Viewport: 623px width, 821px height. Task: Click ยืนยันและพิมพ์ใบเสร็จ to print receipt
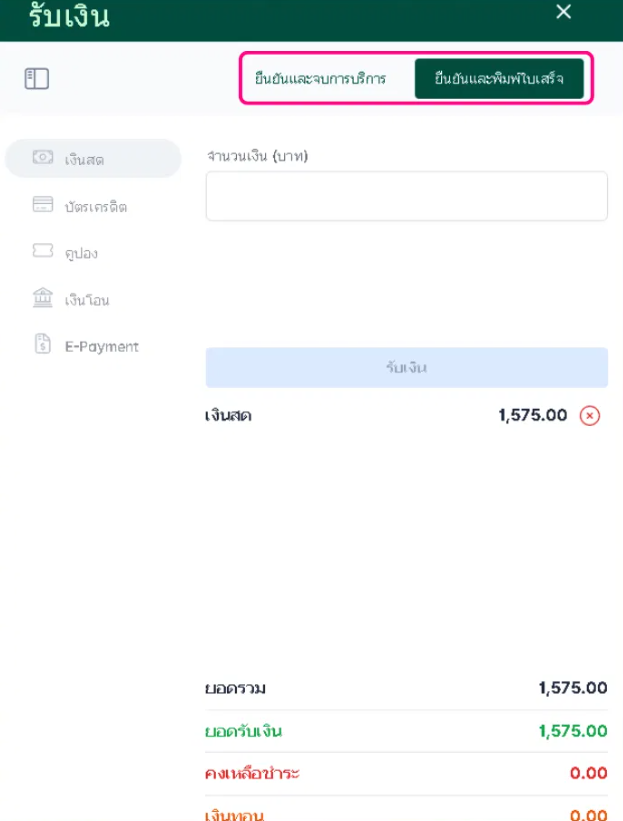pos(499,79)
